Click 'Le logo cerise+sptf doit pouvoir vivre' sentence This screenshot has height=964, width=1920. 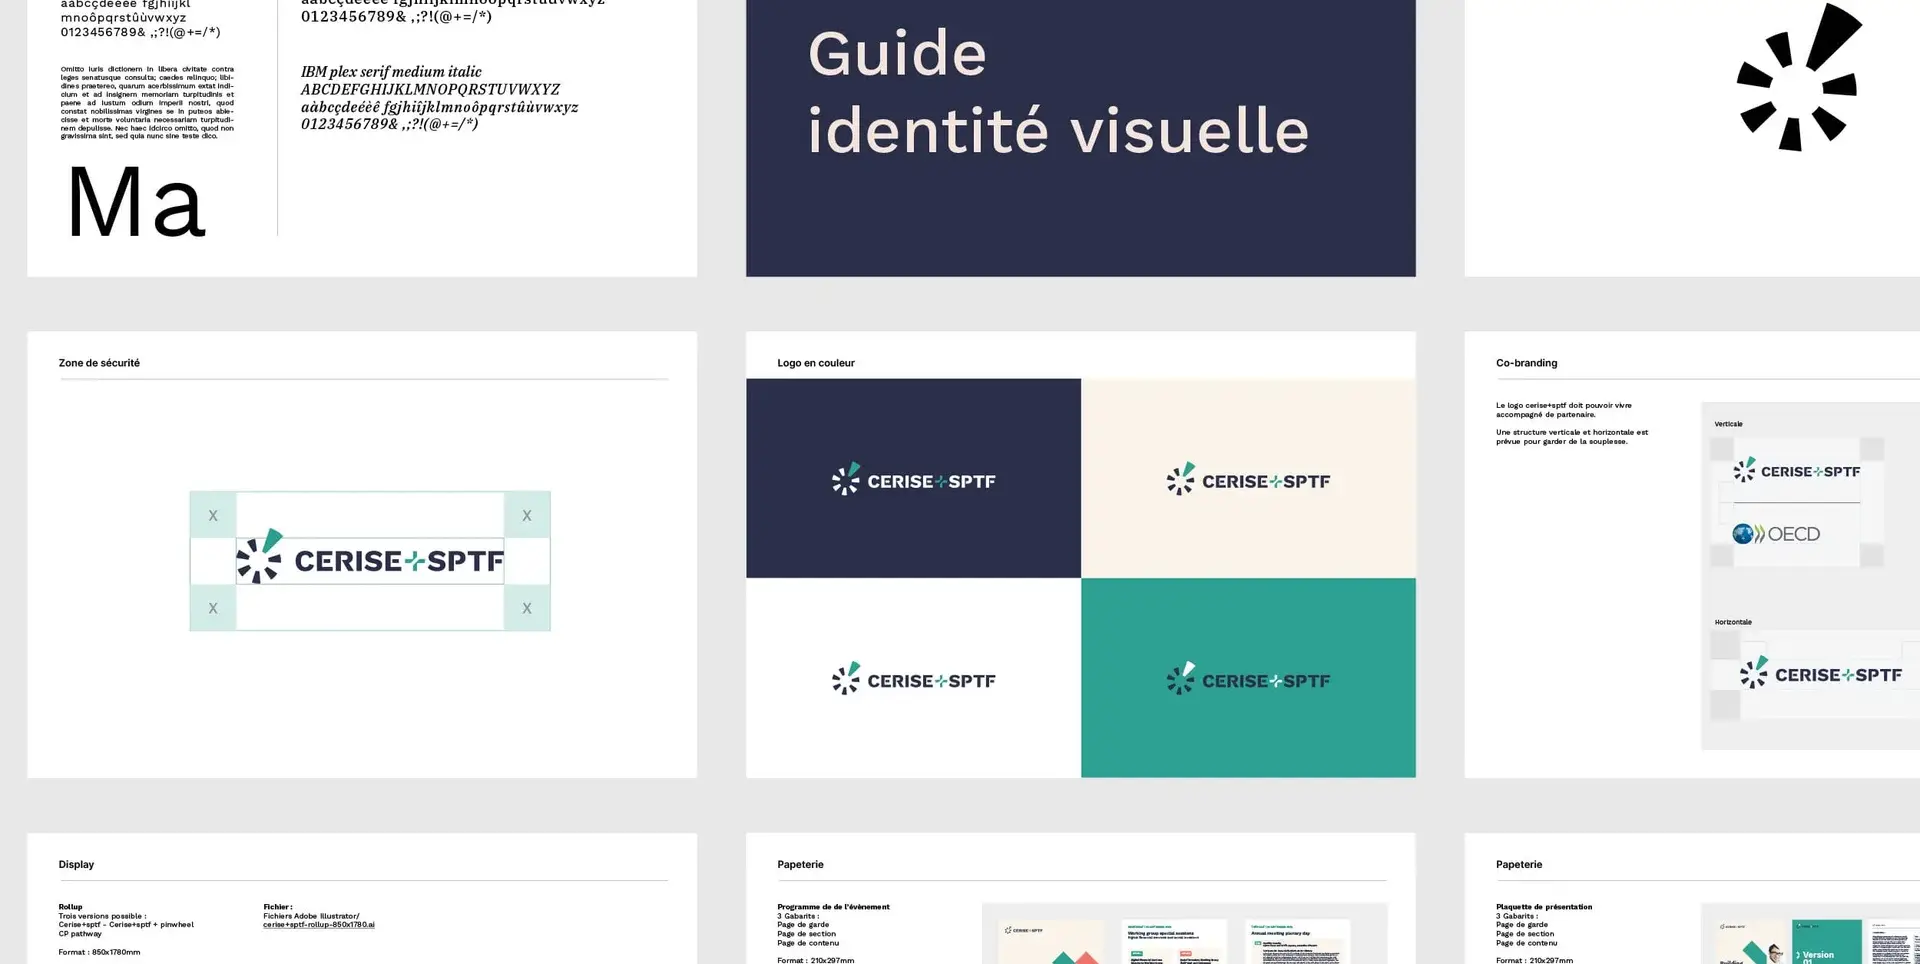[1563, 410]
